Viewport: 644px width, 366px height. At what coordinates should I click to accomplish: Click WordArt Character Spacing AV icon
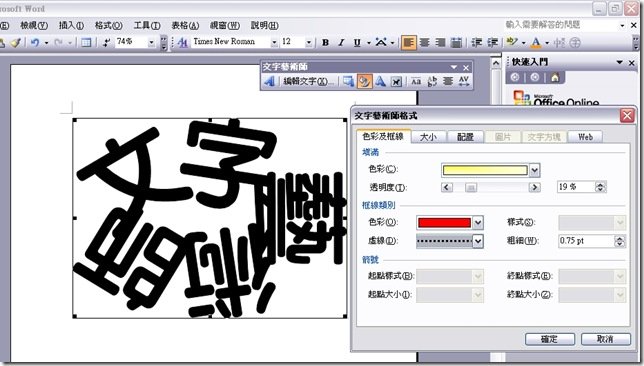click(464, 81)
